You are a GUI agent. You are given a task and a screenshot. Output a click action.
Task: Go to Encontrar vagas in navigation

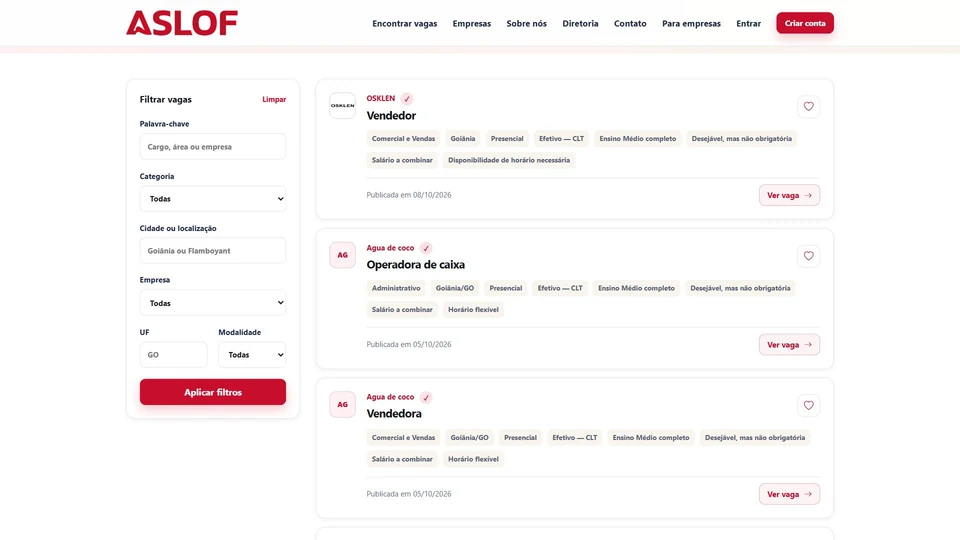pos(405,23)
